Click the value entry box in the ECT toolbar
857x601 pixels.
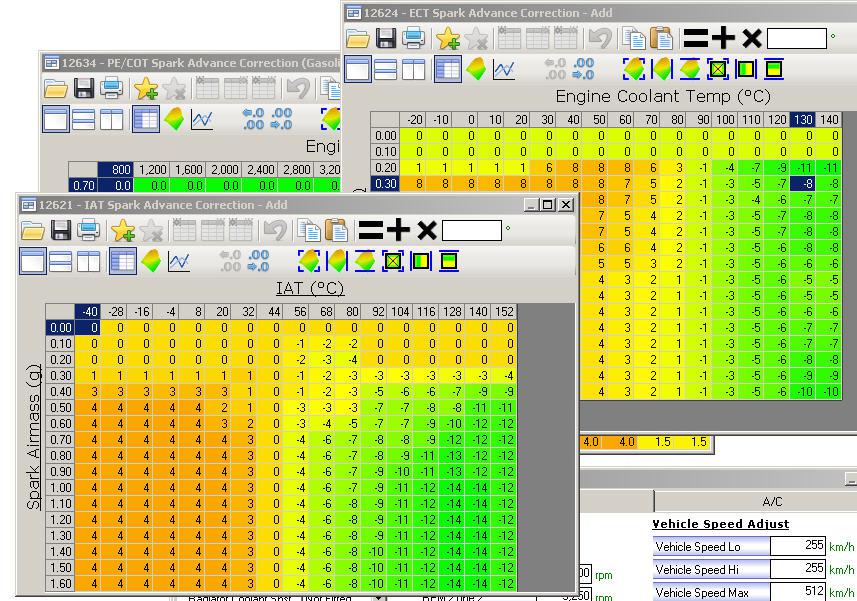pos(796,39)
